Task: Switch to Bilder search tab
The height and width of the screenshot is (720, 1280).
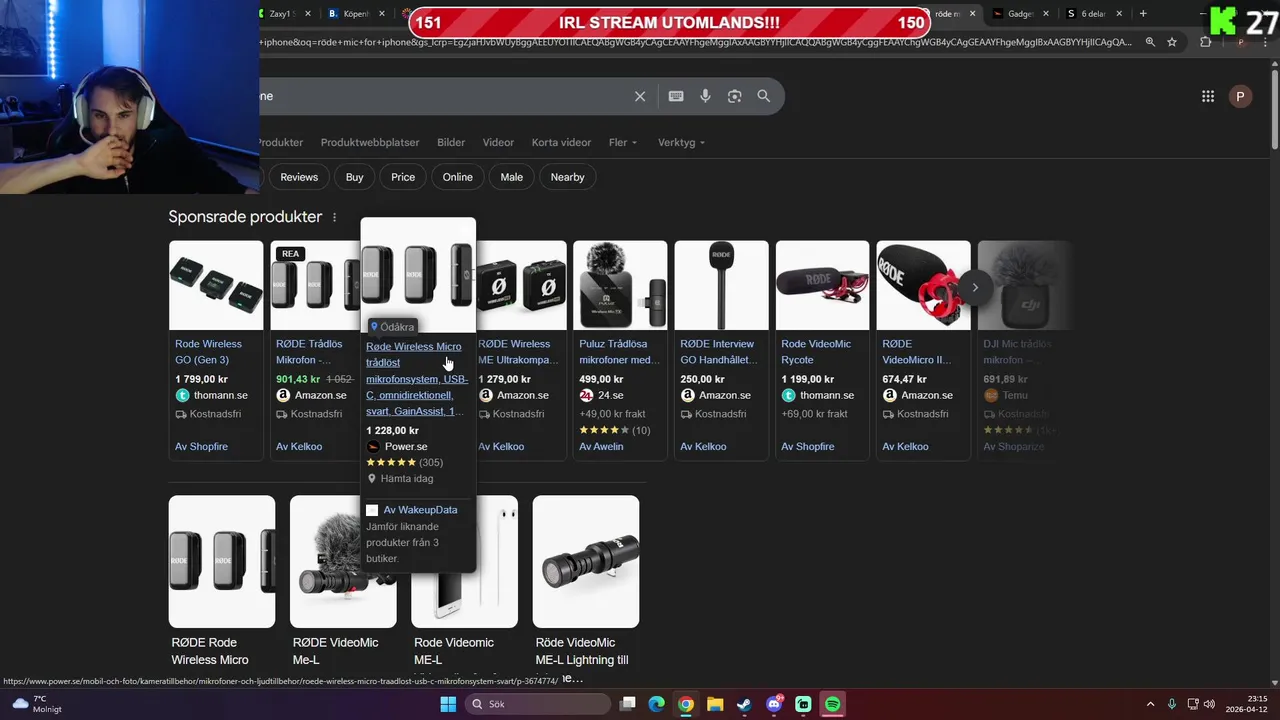Action: point(451,142)
